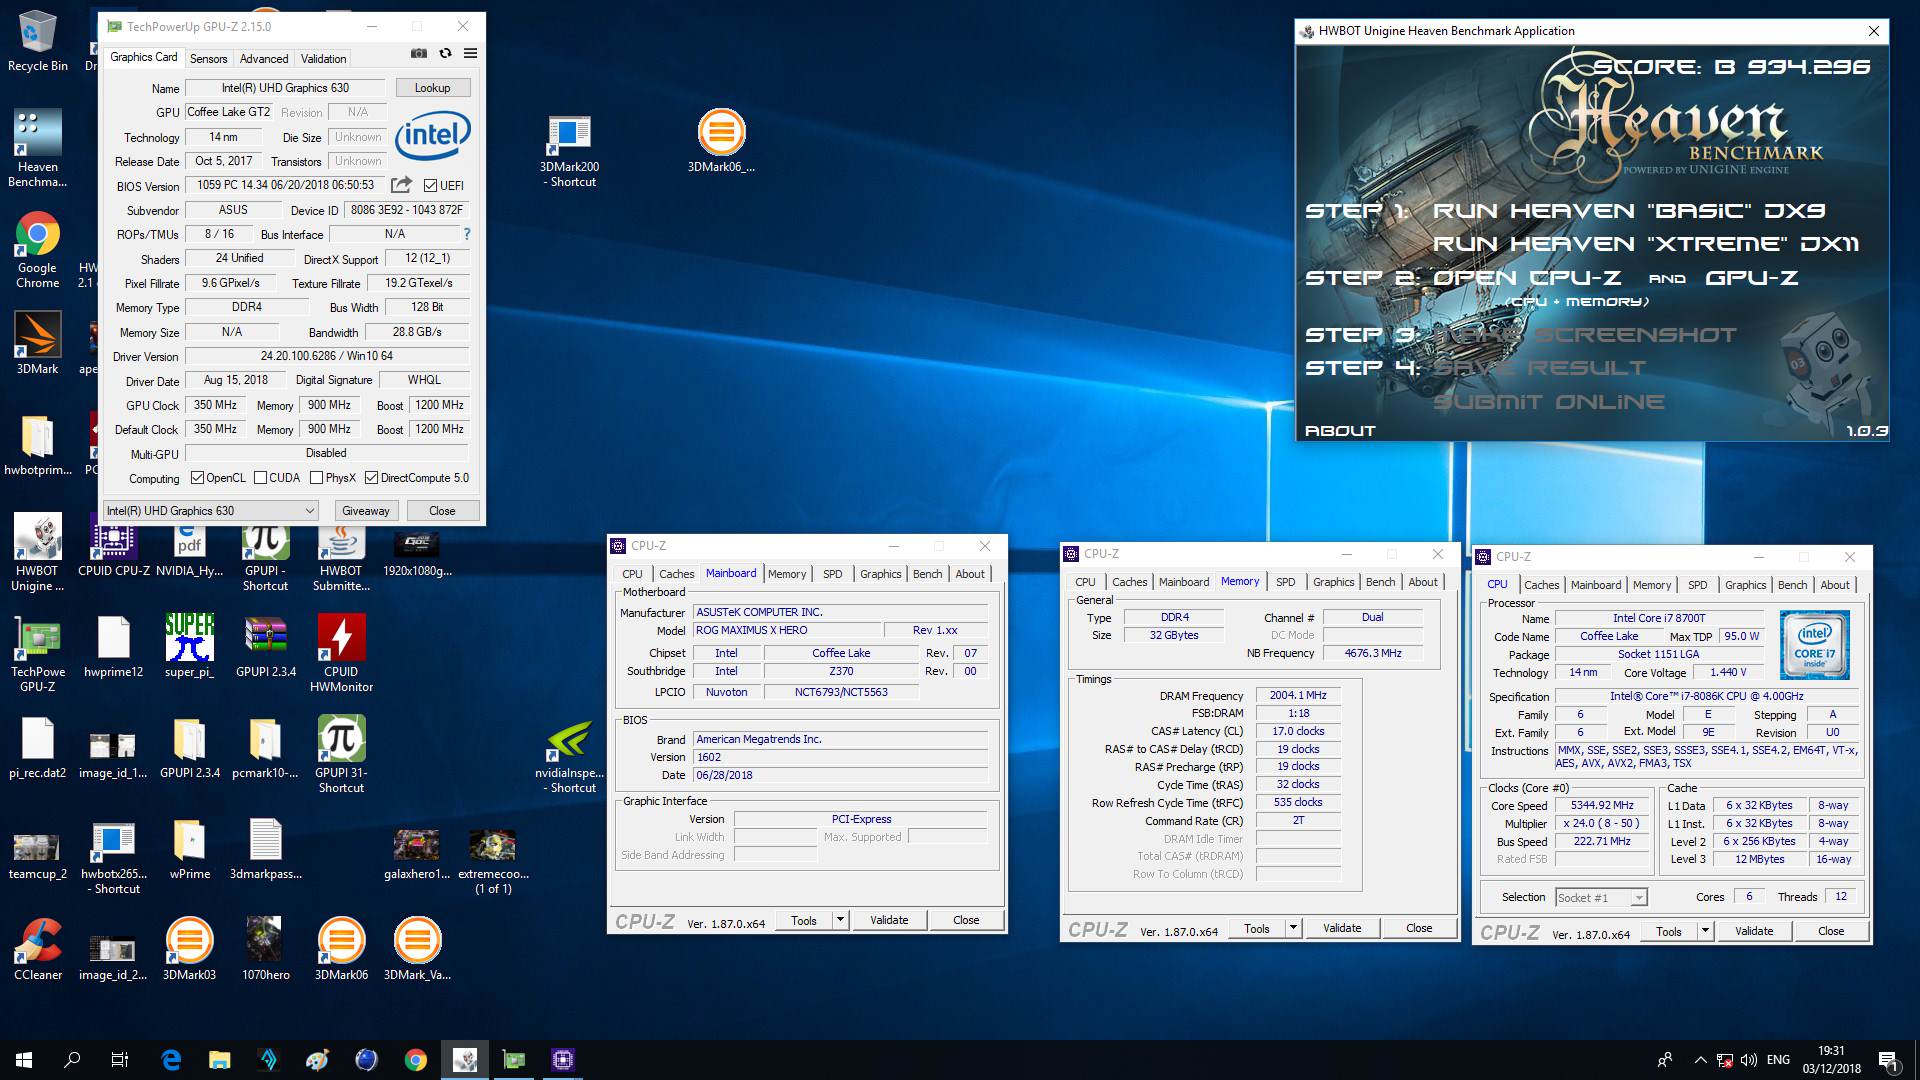1920x1080 pixels.
Task: Click the Task View taskbar icon
Action: (x=120, y=1060)
